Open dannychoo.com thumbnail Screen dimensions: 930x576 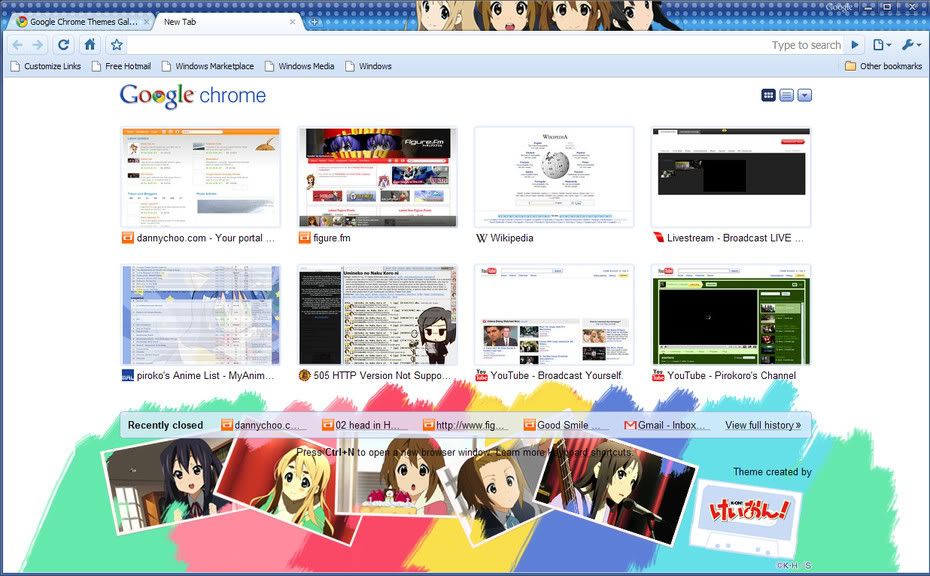click(200, 177)
